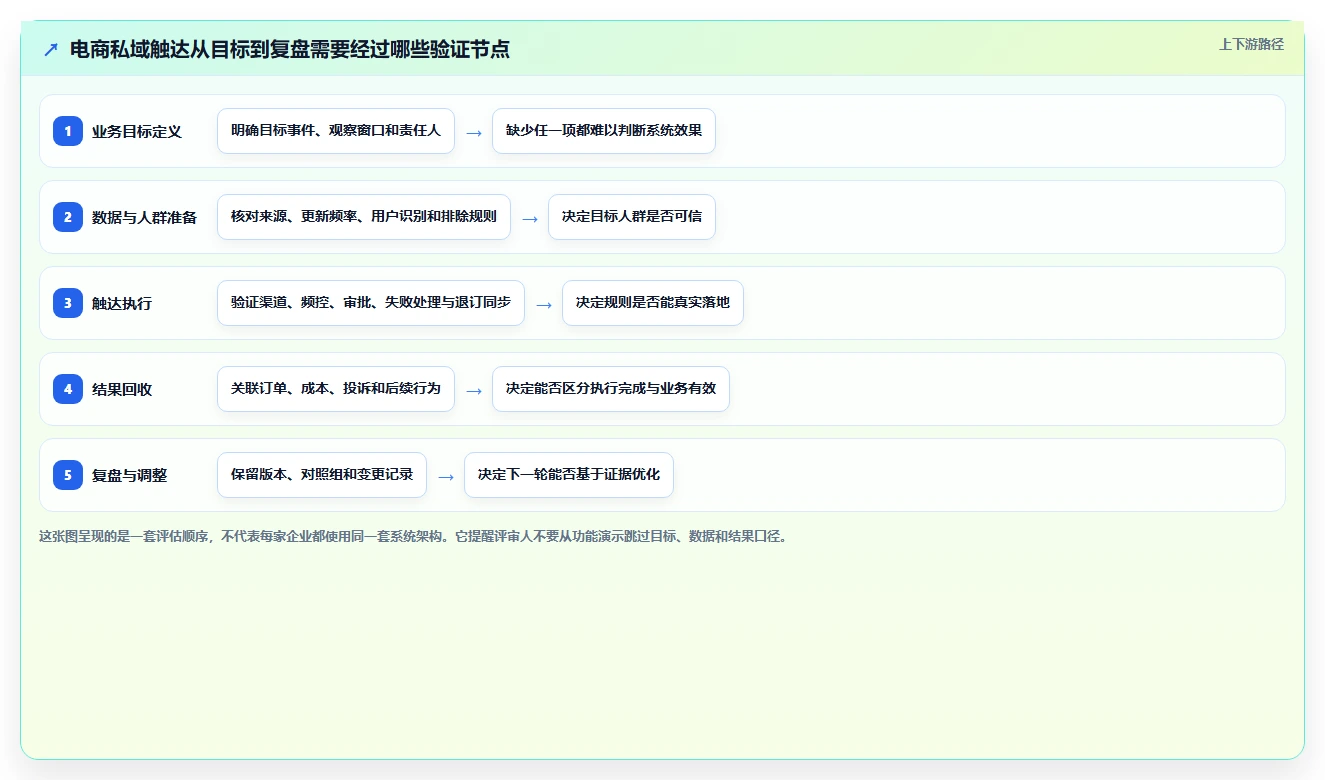This screenshot has width=1325, height=780.
Task: Click the 上下游路径 label in header
Action: tap(1251, 45)
